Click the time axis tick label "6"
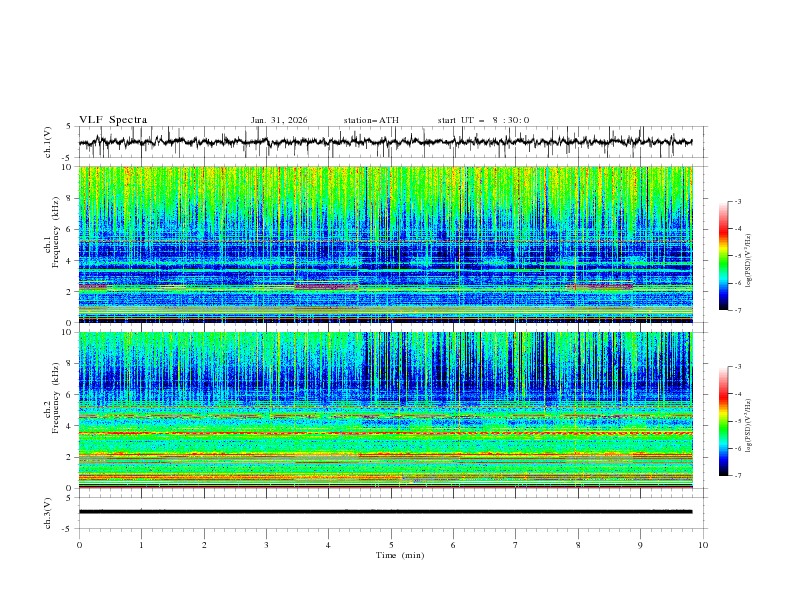Image resolution: width=792 pixels, height=612 pixels. pos(453,545)
